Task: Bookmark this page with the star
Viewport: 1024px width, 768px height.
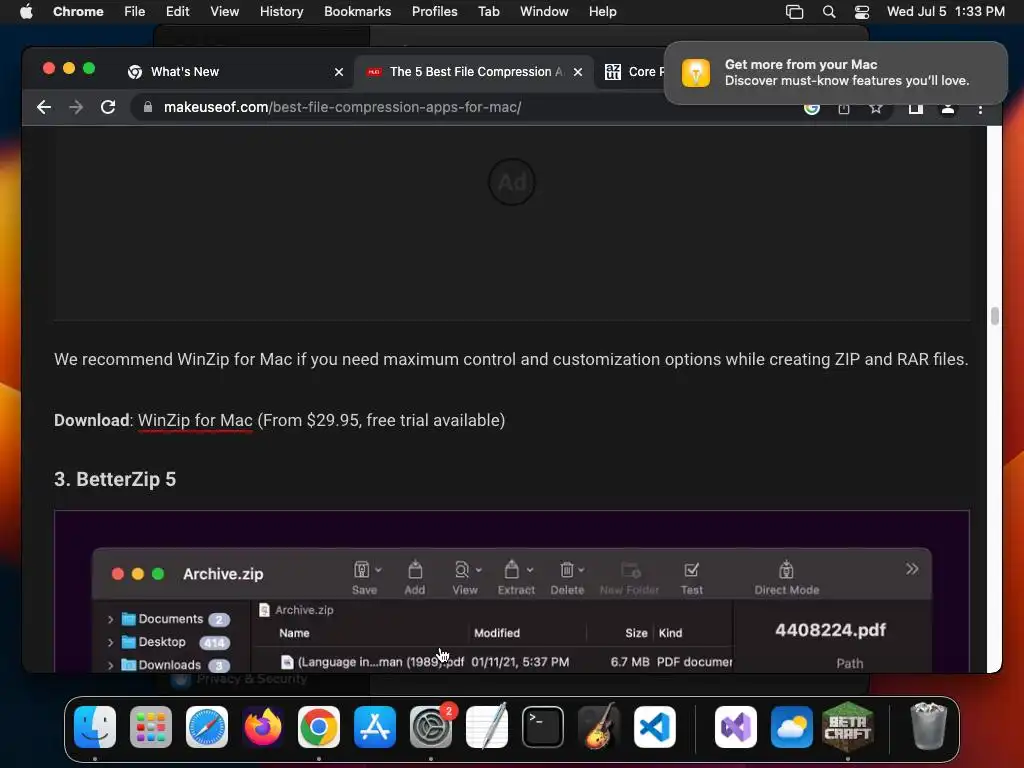Action: tap(876, 108)
